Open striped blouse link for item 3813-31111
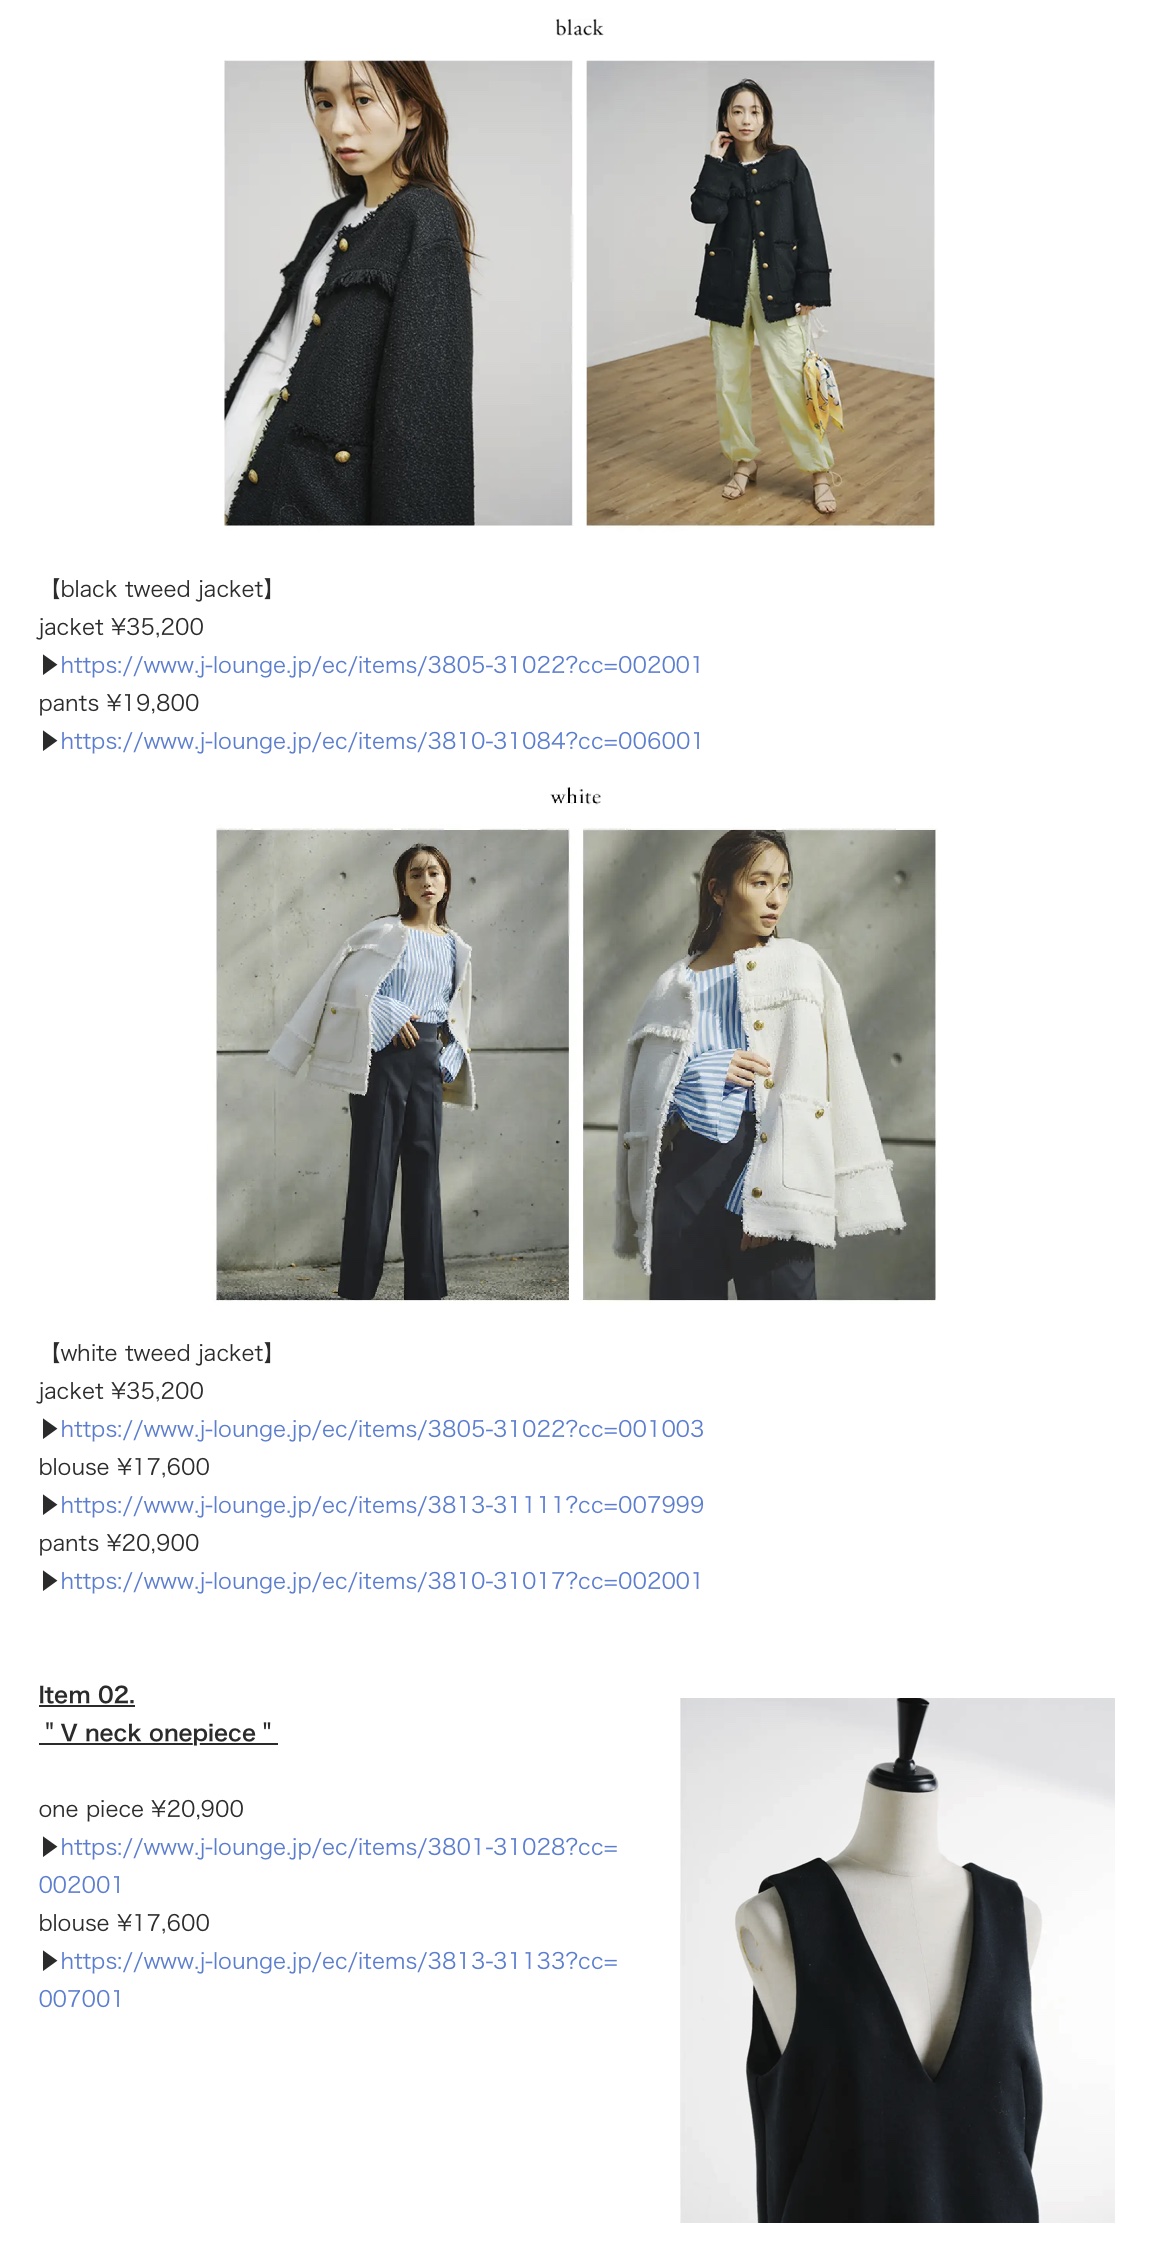Viewport: 1156px width, 2252px height. coord(382,1505)
